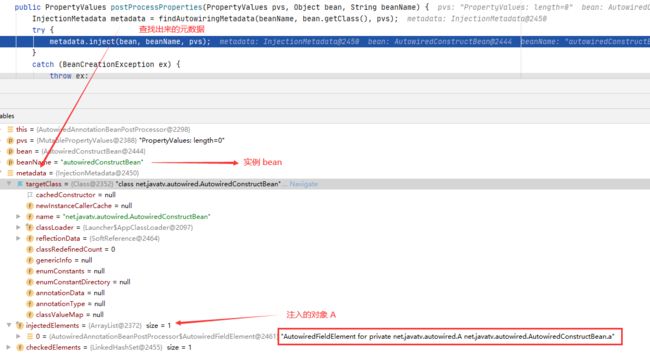Select the Launcher$AppClassLoader@2097 value

[138, 227]
